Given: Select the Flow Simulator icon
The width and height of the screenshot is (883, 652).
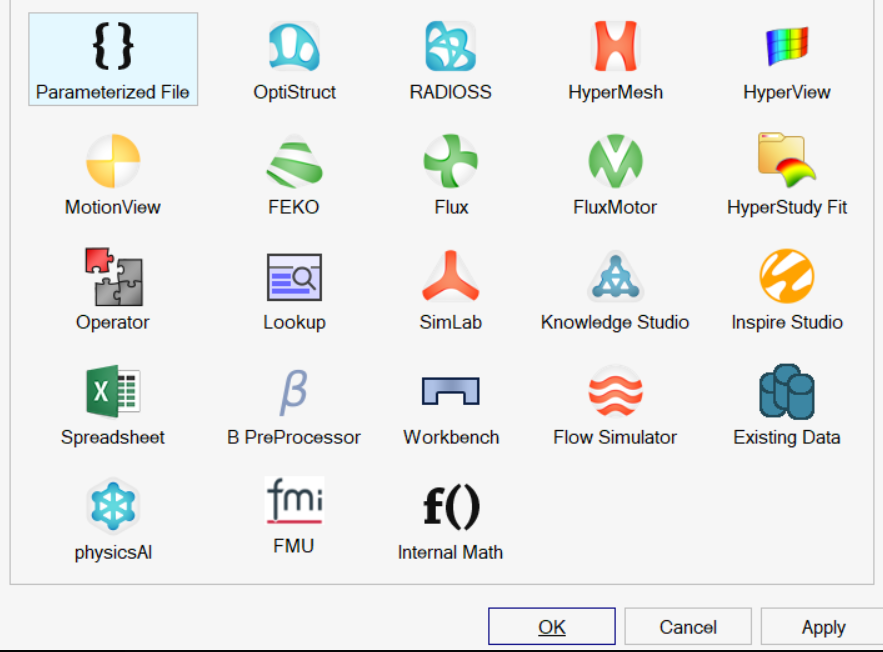Looking at the screenshot, I should pyautogui.click(x=615, y=391).
